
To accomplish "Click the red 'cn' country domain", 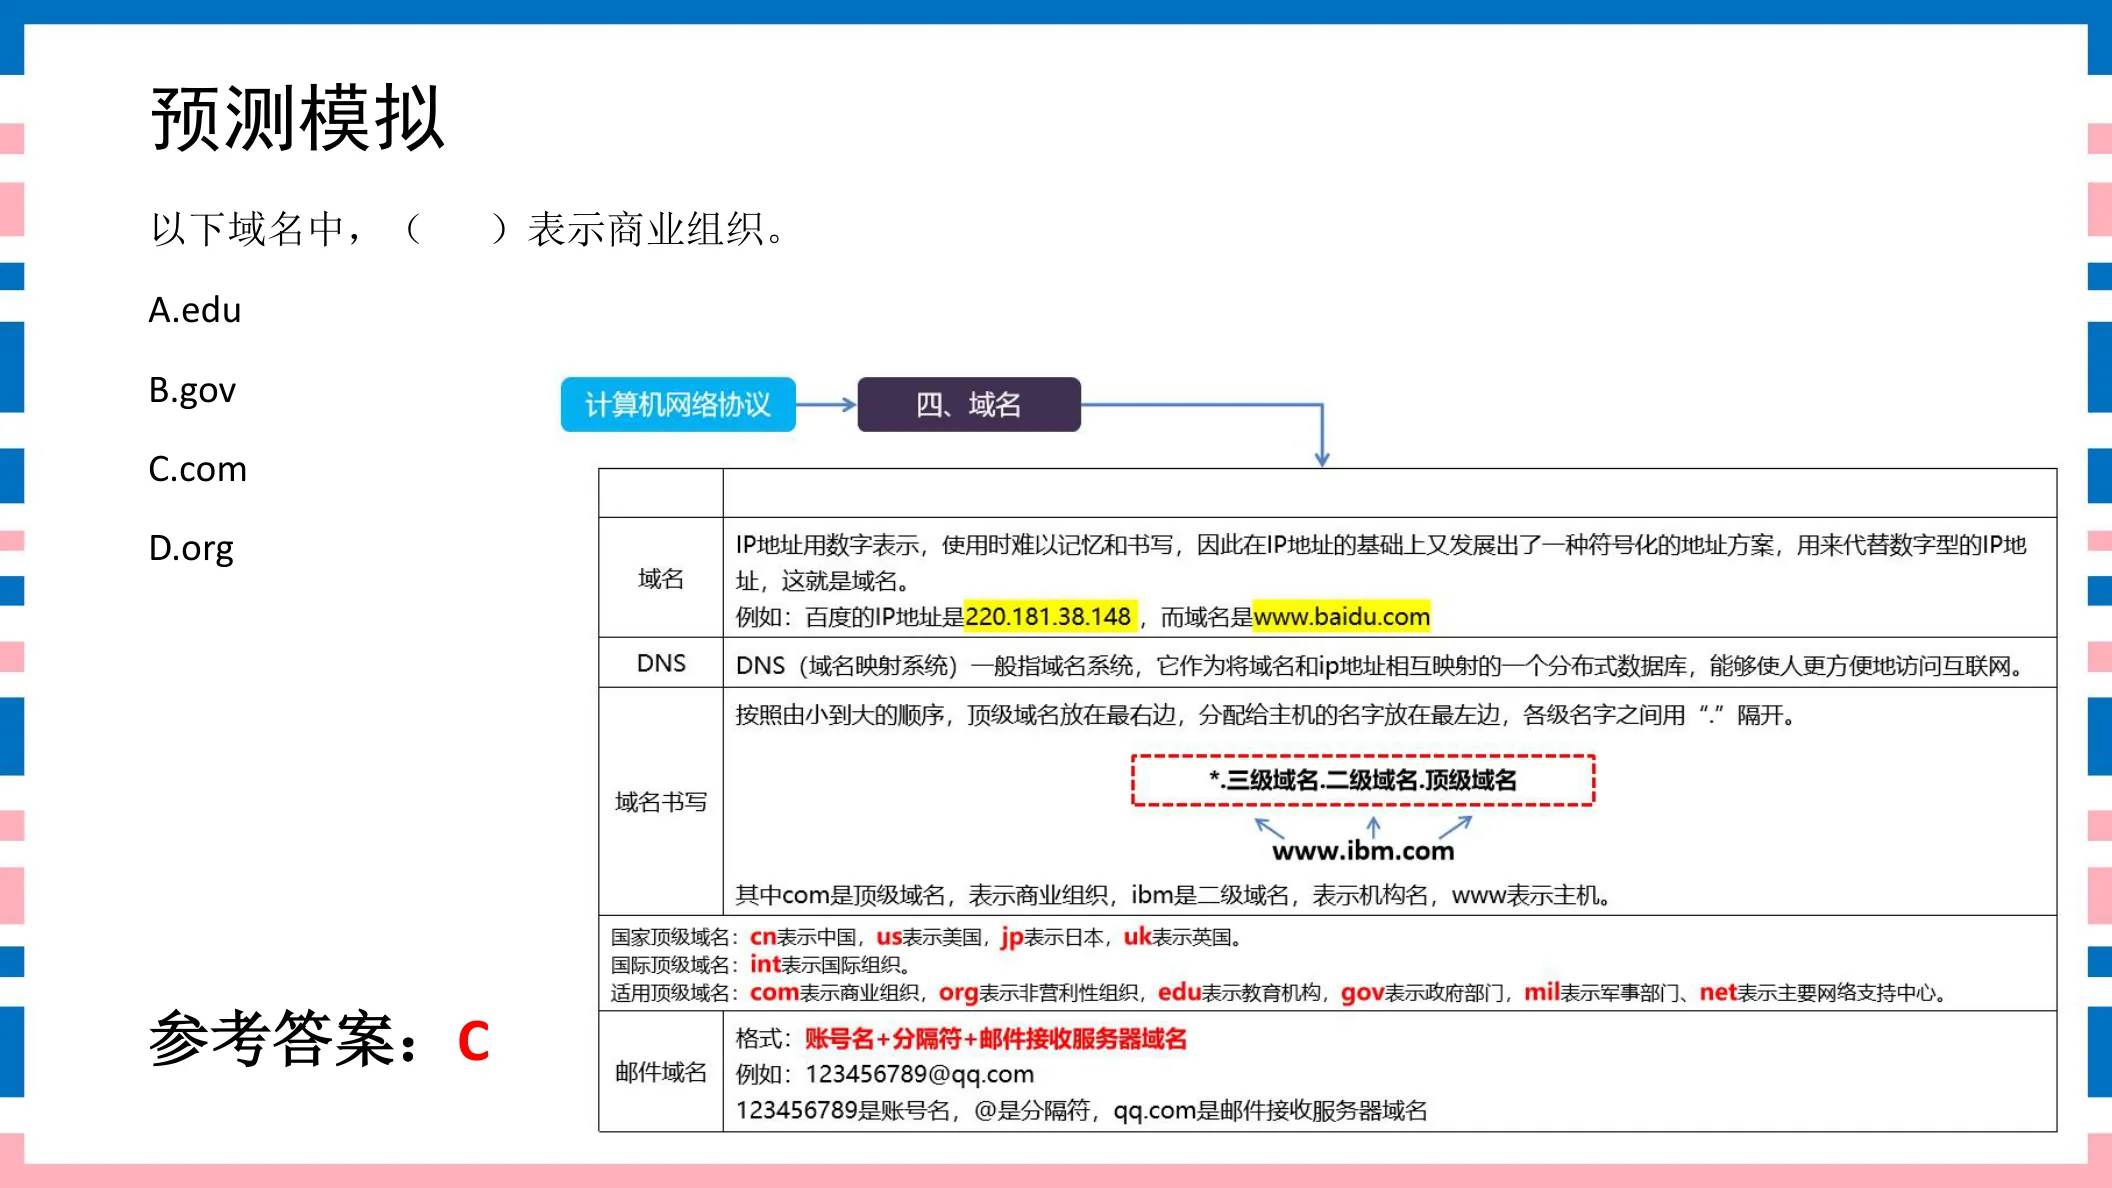I will click(763, 937).
